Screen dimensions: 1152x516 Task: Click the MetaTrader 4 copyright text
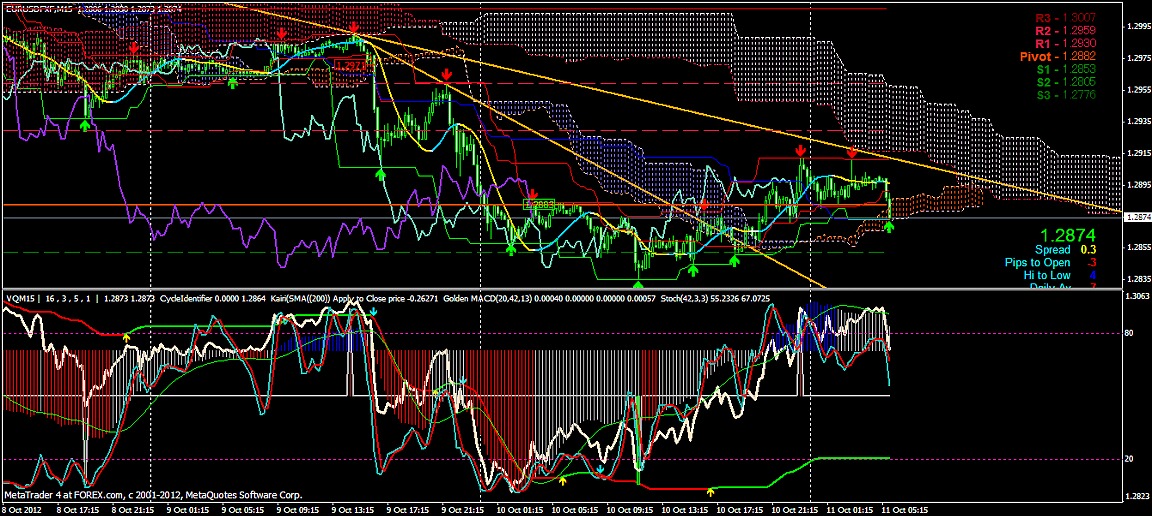(x=130, y=494)
